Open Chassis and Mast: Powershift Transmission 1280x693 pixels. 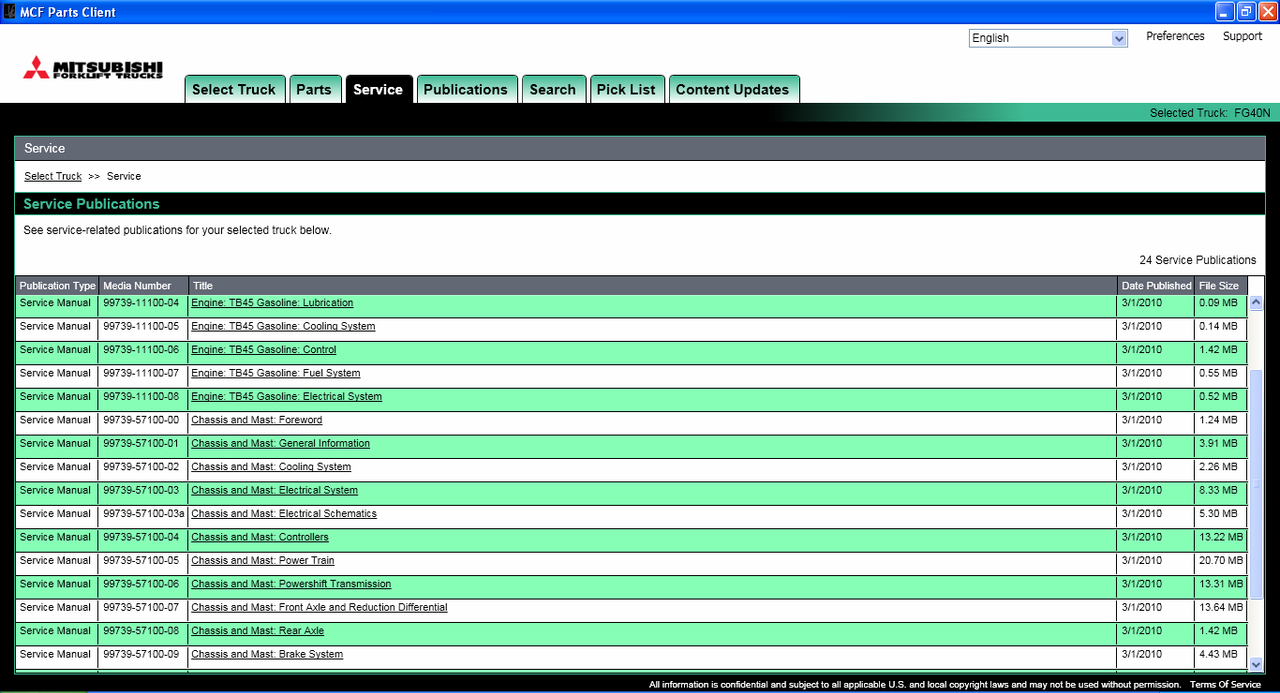tap(291, 584)
